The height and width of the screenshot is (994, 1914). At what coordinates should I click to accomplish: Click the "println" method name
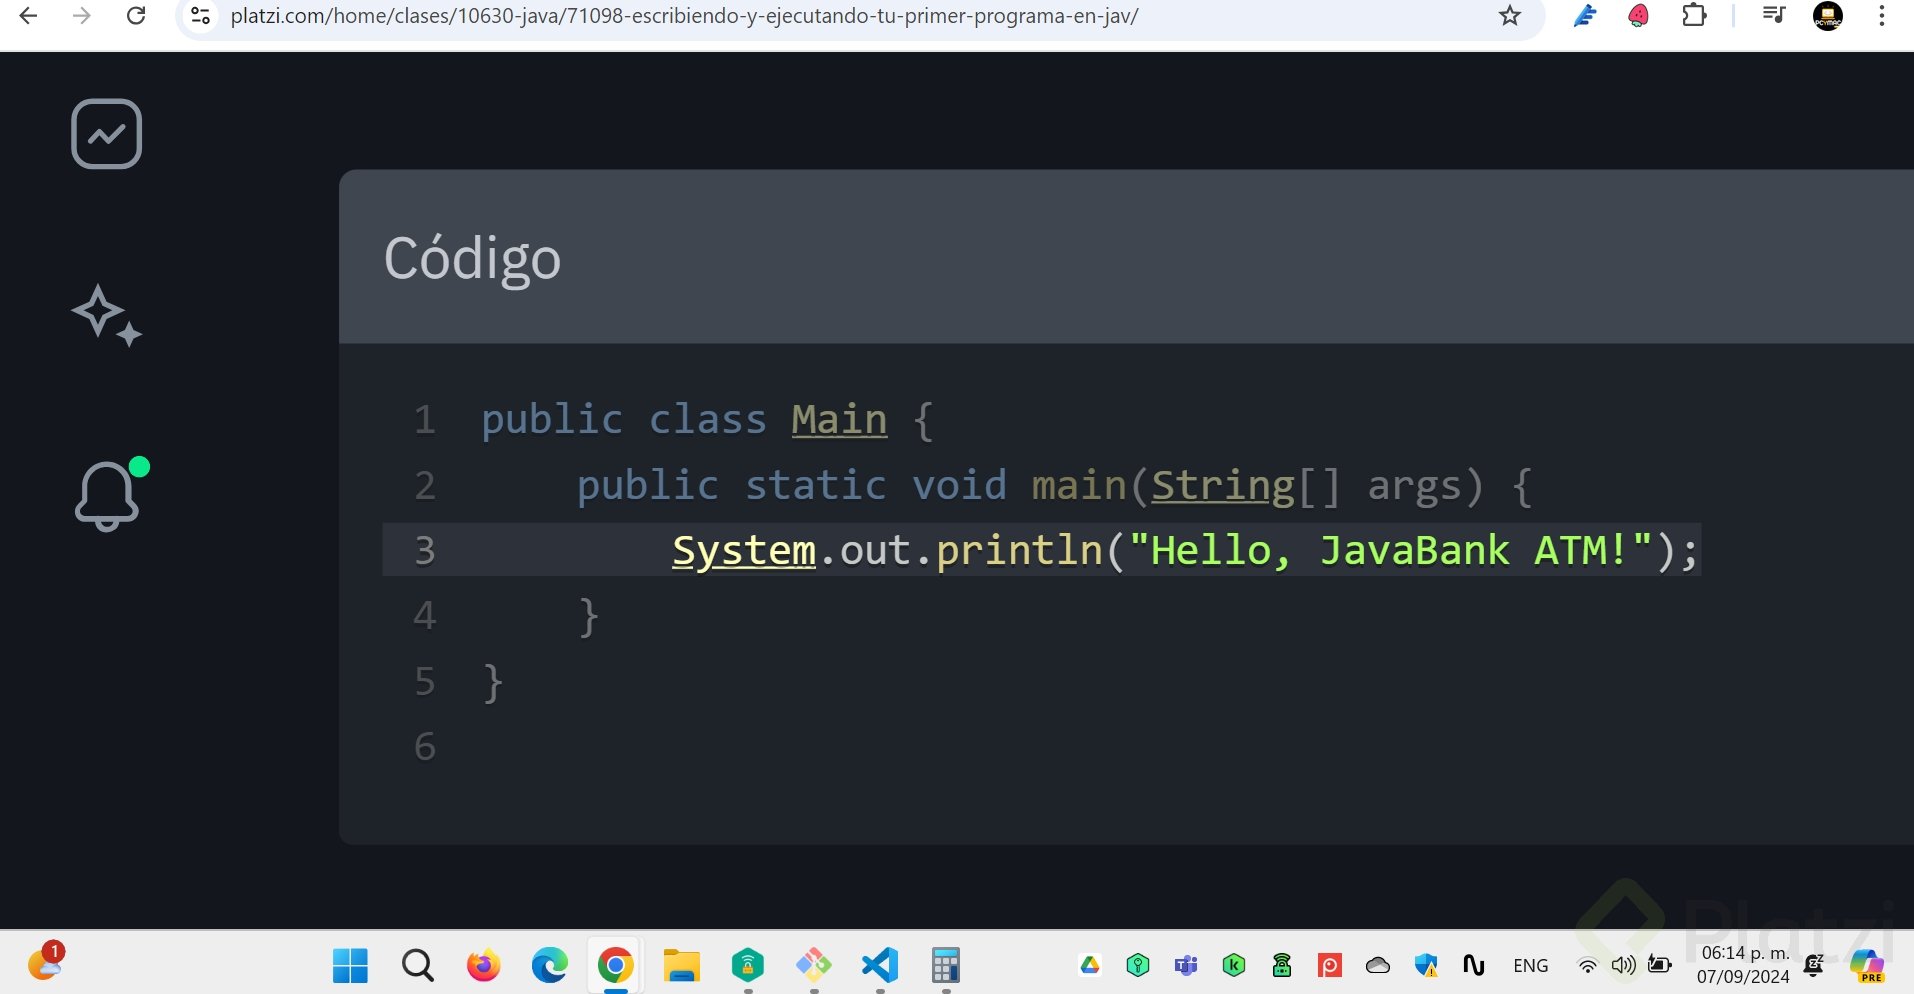[x=1019, y=550]
